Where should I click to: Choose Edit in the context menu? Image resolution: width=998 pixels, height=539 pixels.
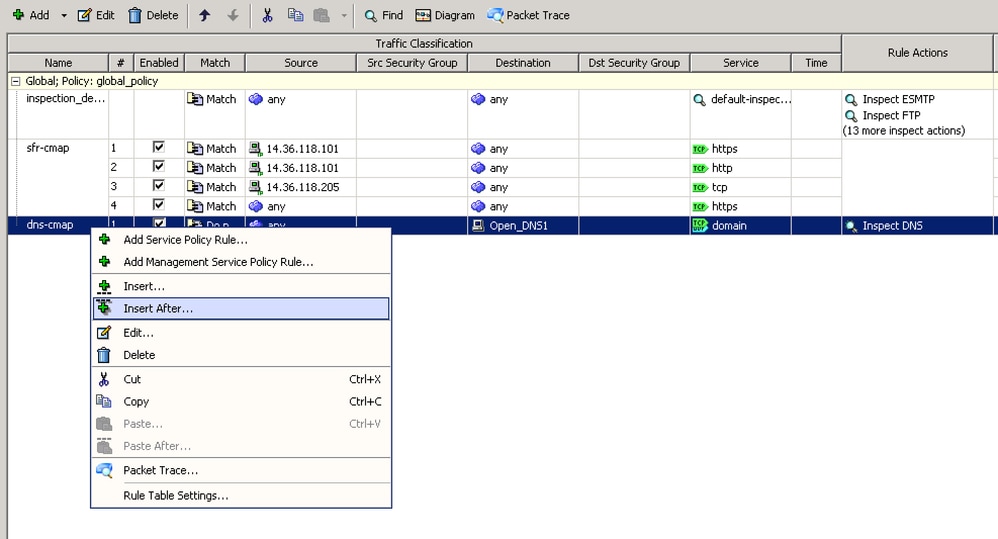tap(241, 333)
